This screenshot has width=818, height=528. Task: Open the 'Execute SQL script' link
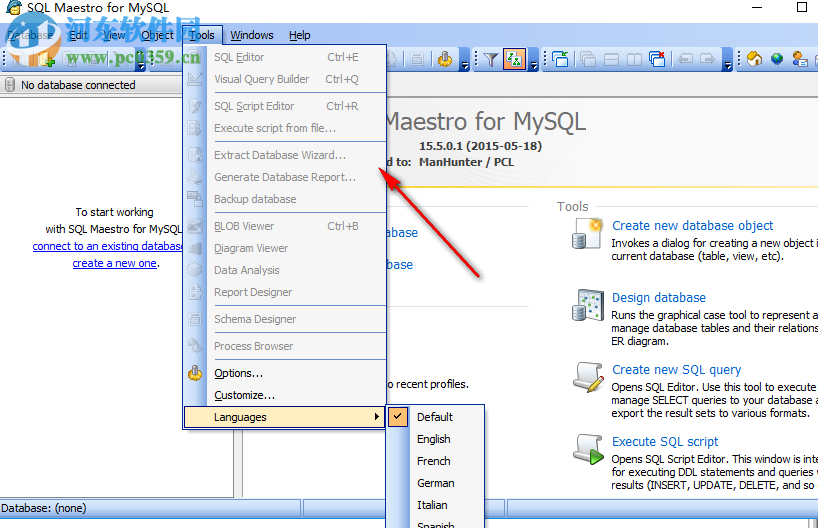pos(665,441)
